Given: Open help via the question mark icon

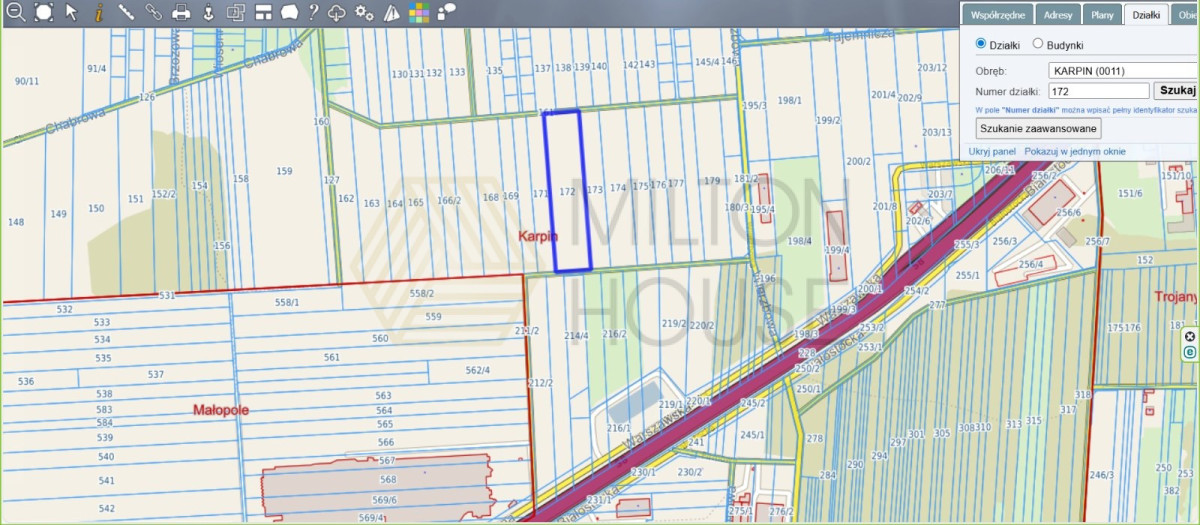Looking at the screenshot, I should point(313,12).
